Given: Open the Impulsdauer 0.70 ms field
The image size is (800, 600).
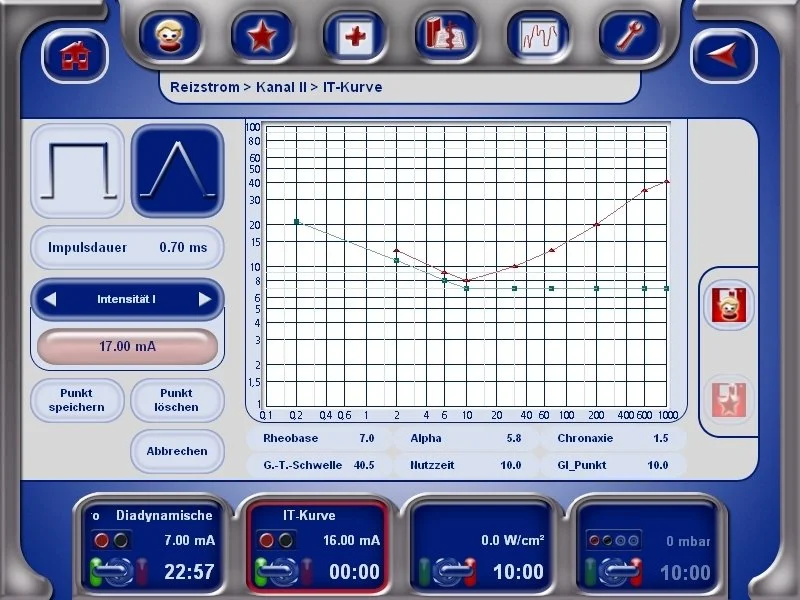Looking at the screenshot, I should [x=128, y=247].
